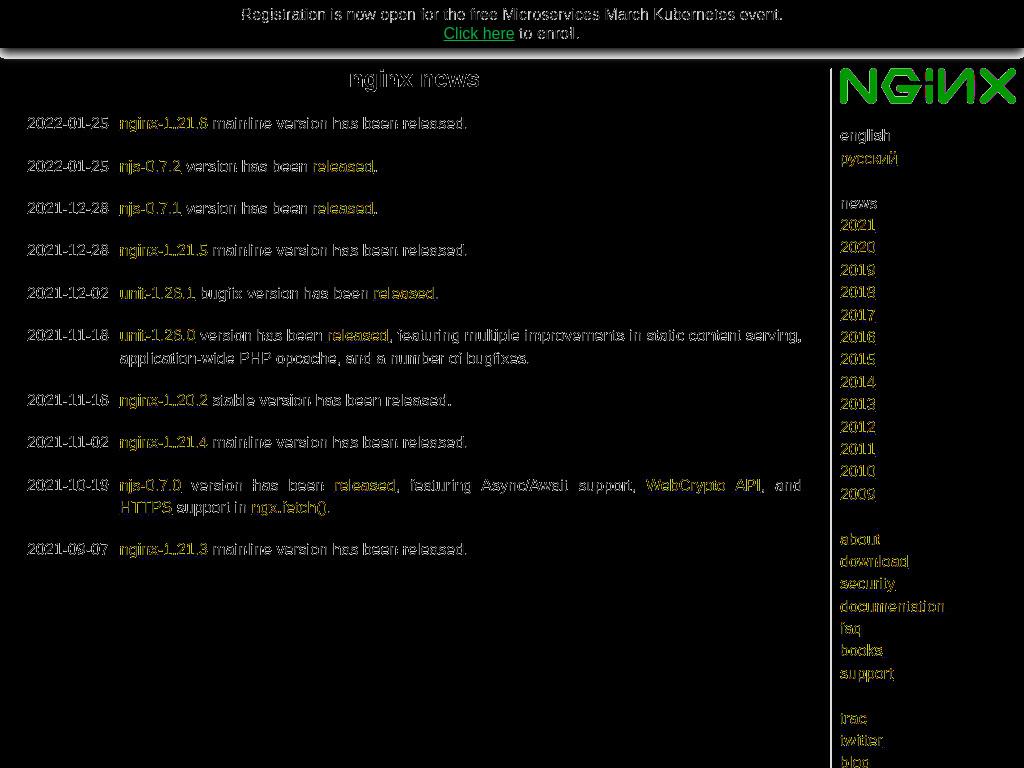Open the security page
The height and width of the screenshot is (768, 1024).
point(867,584)
